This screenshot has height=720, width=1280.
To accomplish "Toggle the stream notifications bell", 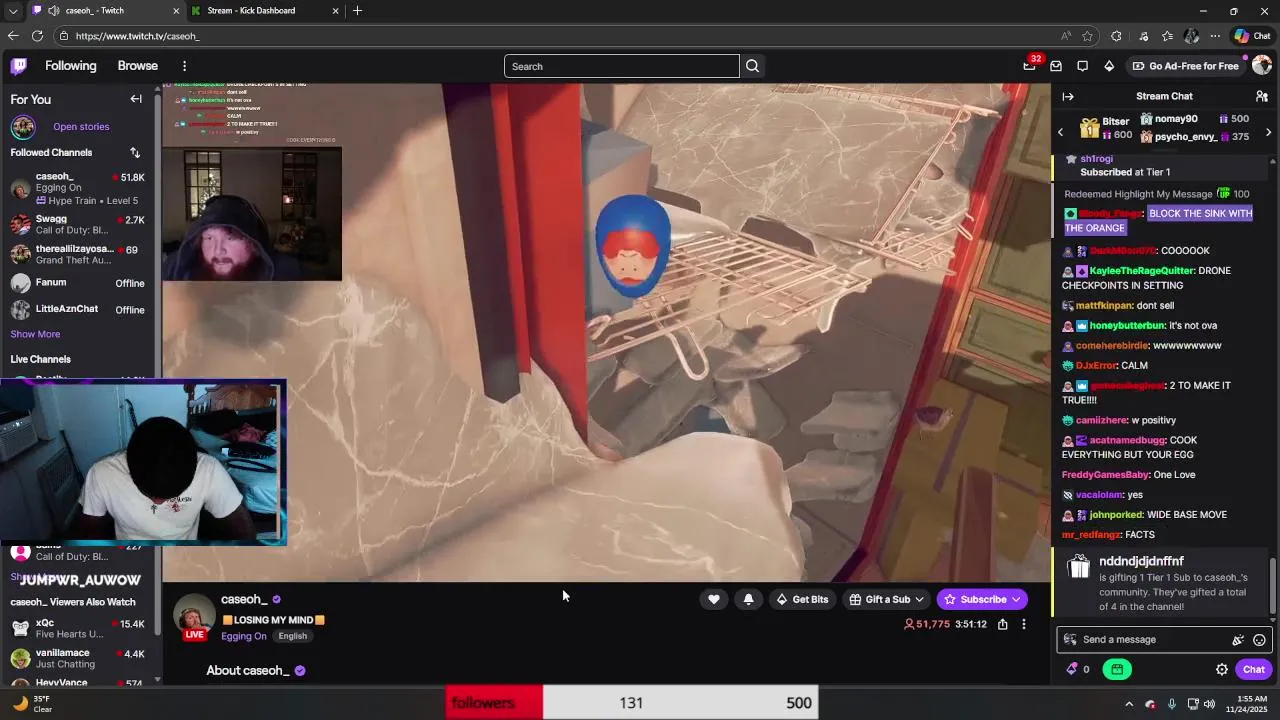I will (749, 599).
